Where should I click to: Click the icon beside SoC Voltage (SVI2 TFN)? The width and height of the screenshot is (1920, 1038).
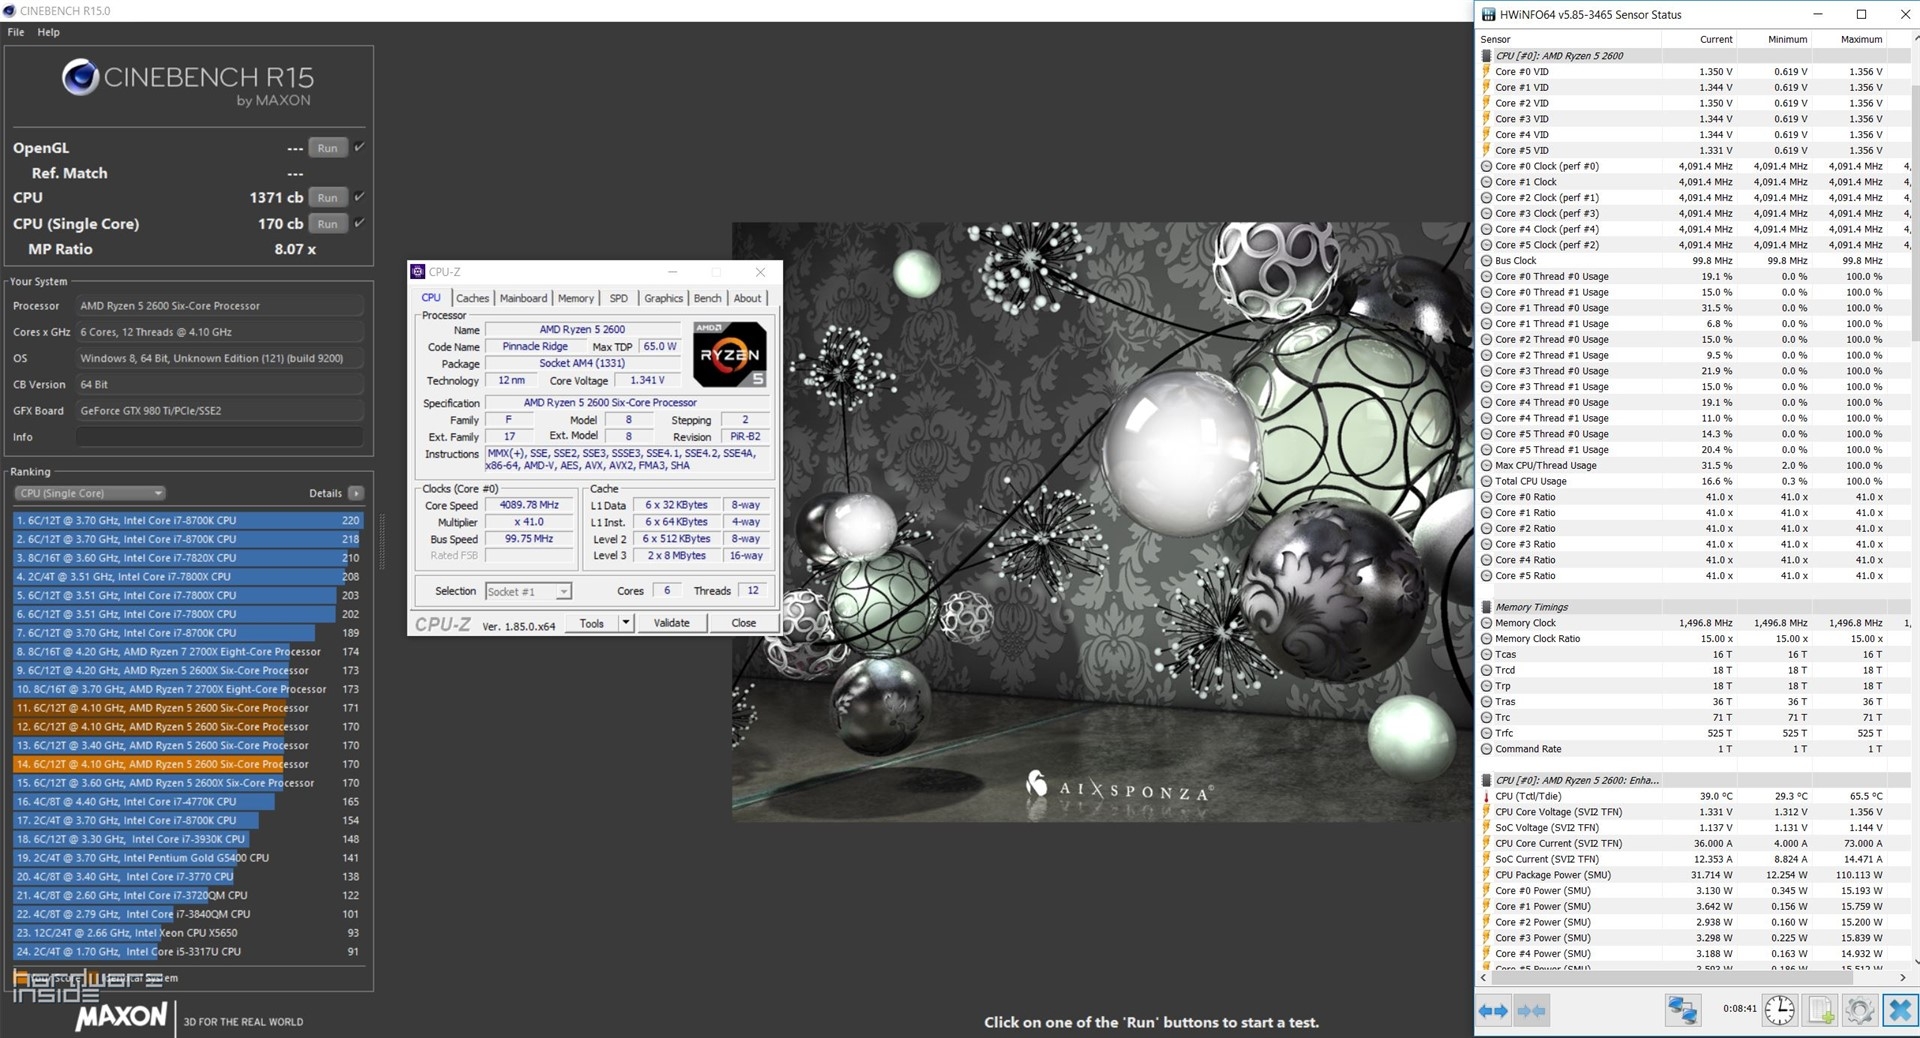1486,828
